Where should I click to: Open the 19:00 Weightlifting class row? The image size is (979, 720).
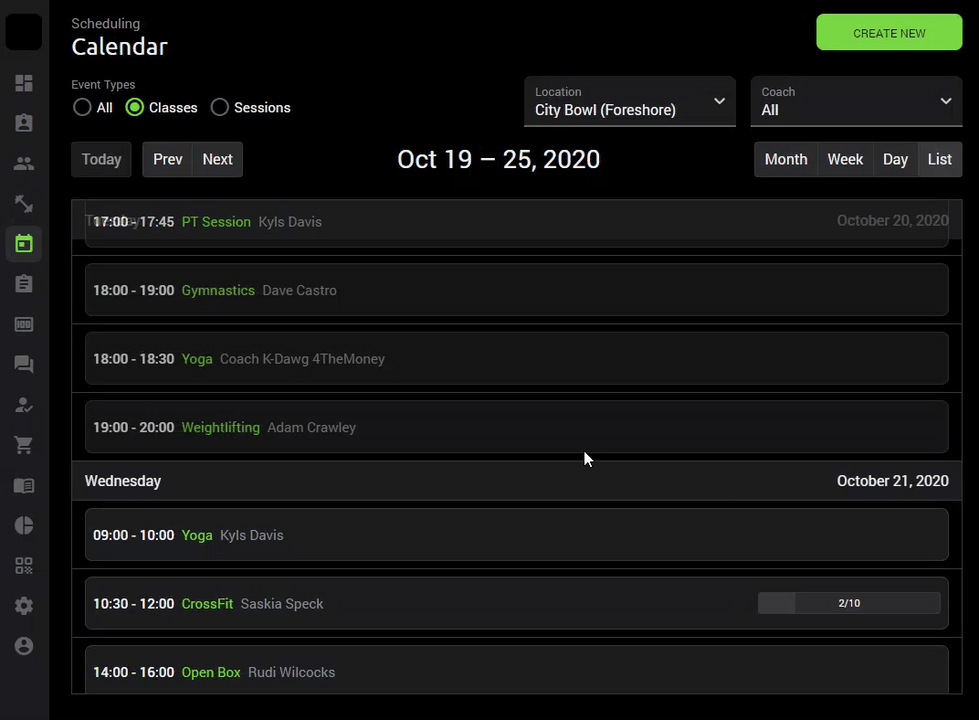tap(516, 427)
